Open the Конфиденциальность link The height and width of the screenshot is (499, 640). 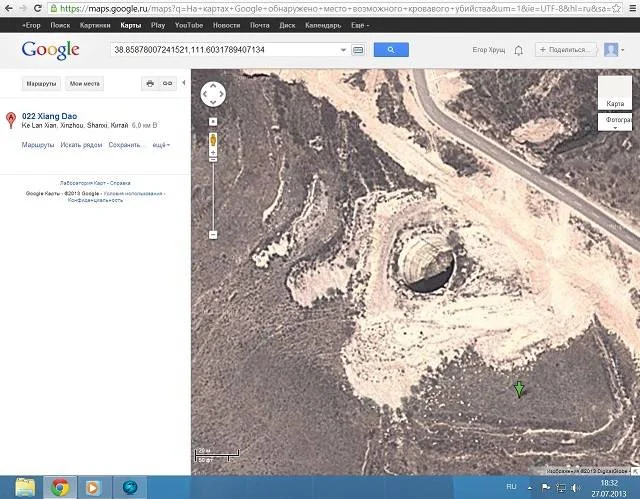pos(95,200)
